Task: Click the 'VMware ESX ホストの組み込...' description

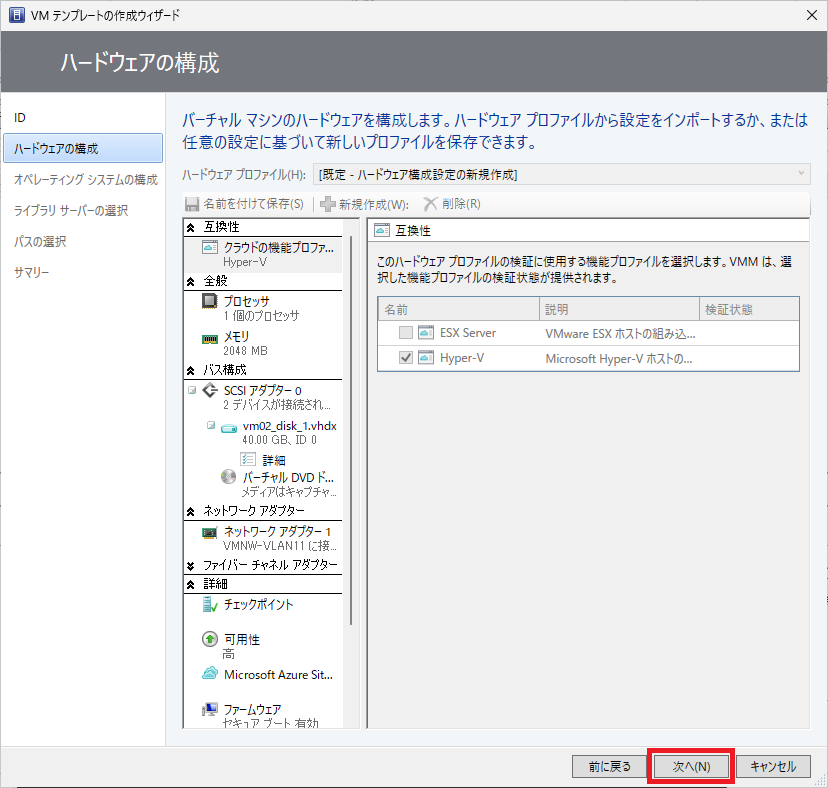Action: click(620, 333)
